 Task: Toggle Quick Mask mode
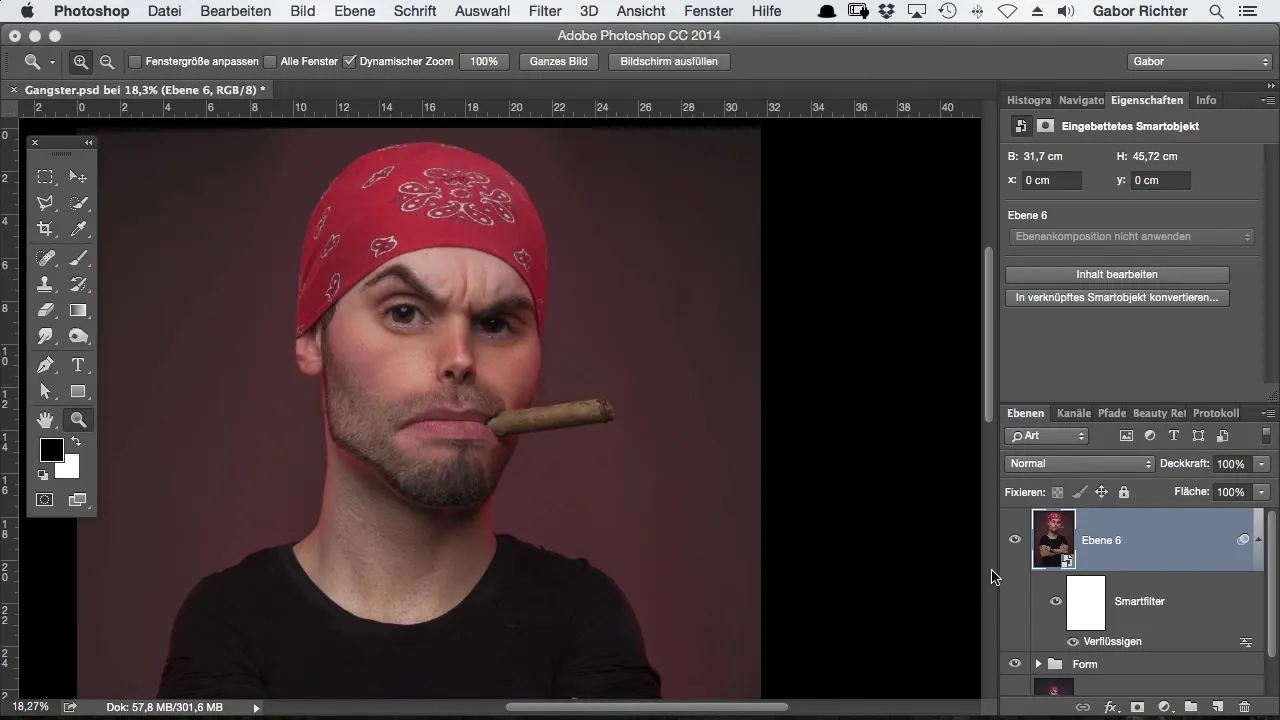coord(45,500)
